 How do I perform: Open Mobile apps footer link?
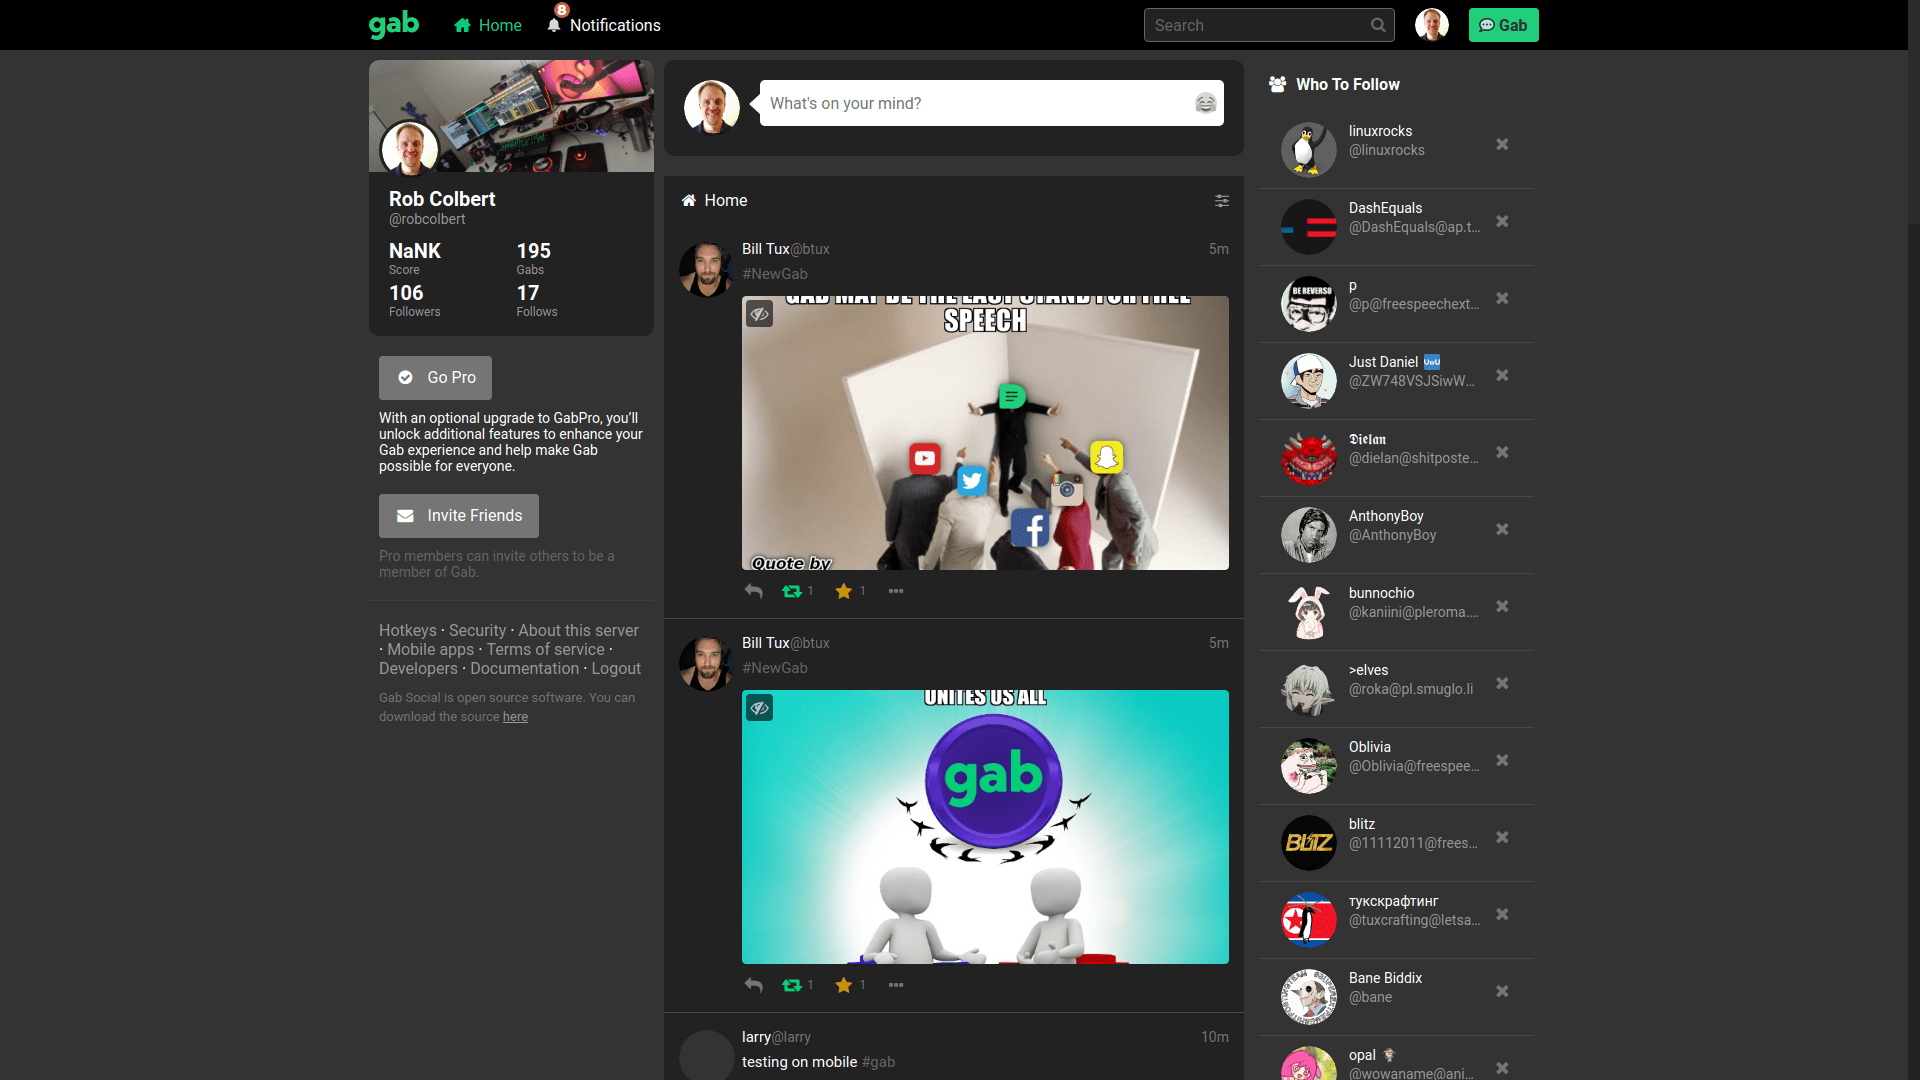pyautogui.click(x=431, y=649)
